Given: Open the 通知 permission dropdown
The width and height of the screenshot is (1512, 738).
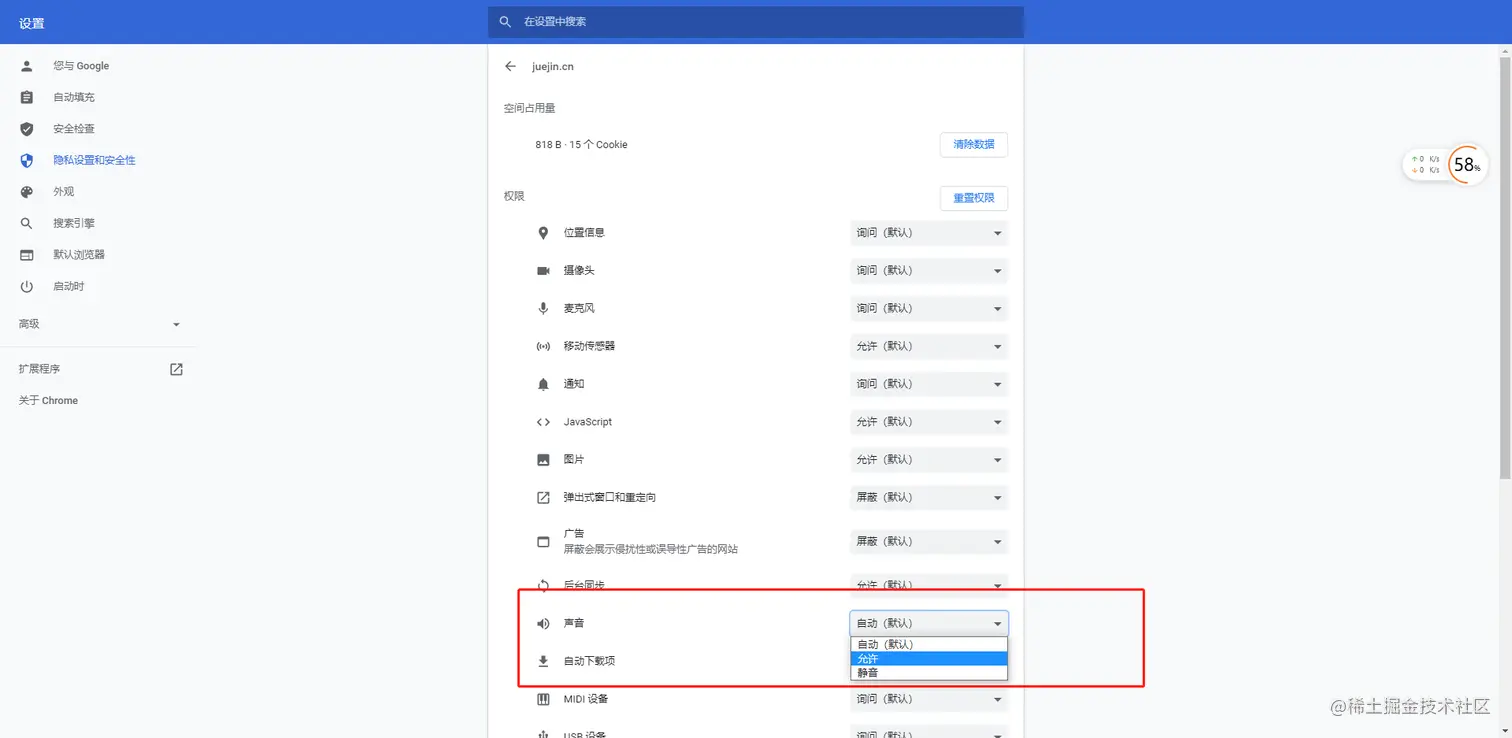Looking at the screenshot, I should pyautogui.click(x=928, y=384).
